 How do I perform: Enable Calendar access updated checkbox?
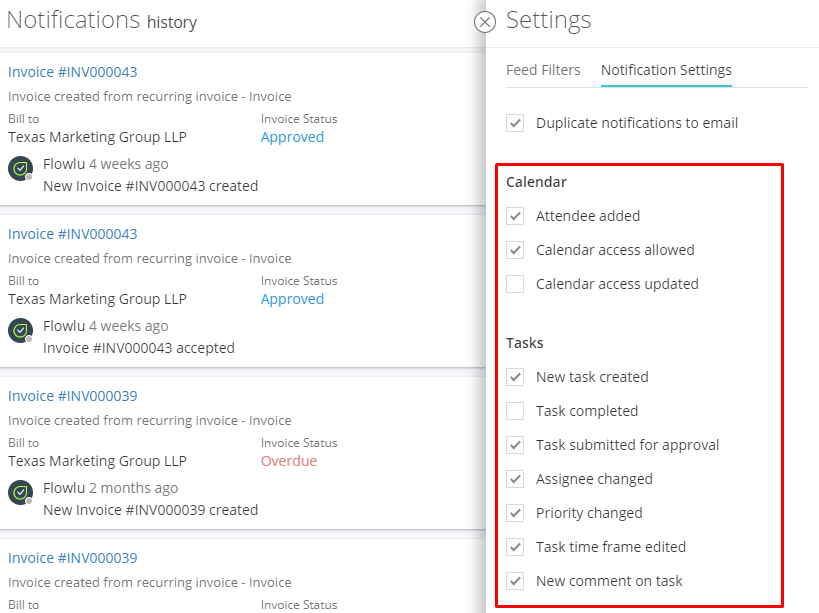(515, 284)
